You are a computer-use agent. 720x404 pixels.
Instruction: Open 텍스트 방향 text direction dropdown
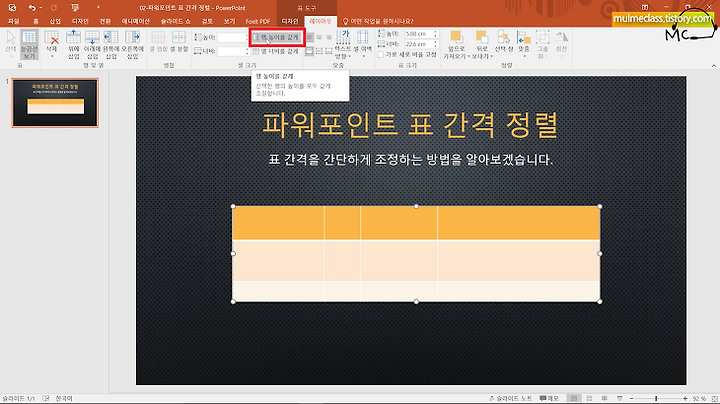[343, 45]
